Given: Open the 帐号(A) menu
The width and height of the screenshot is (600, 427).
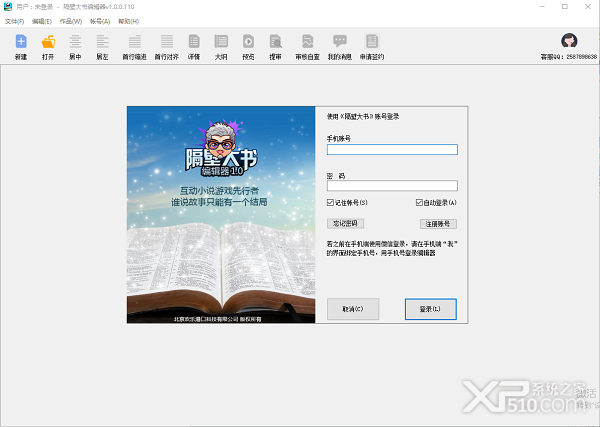Looking at the screenshot, I should click(100, 21).
